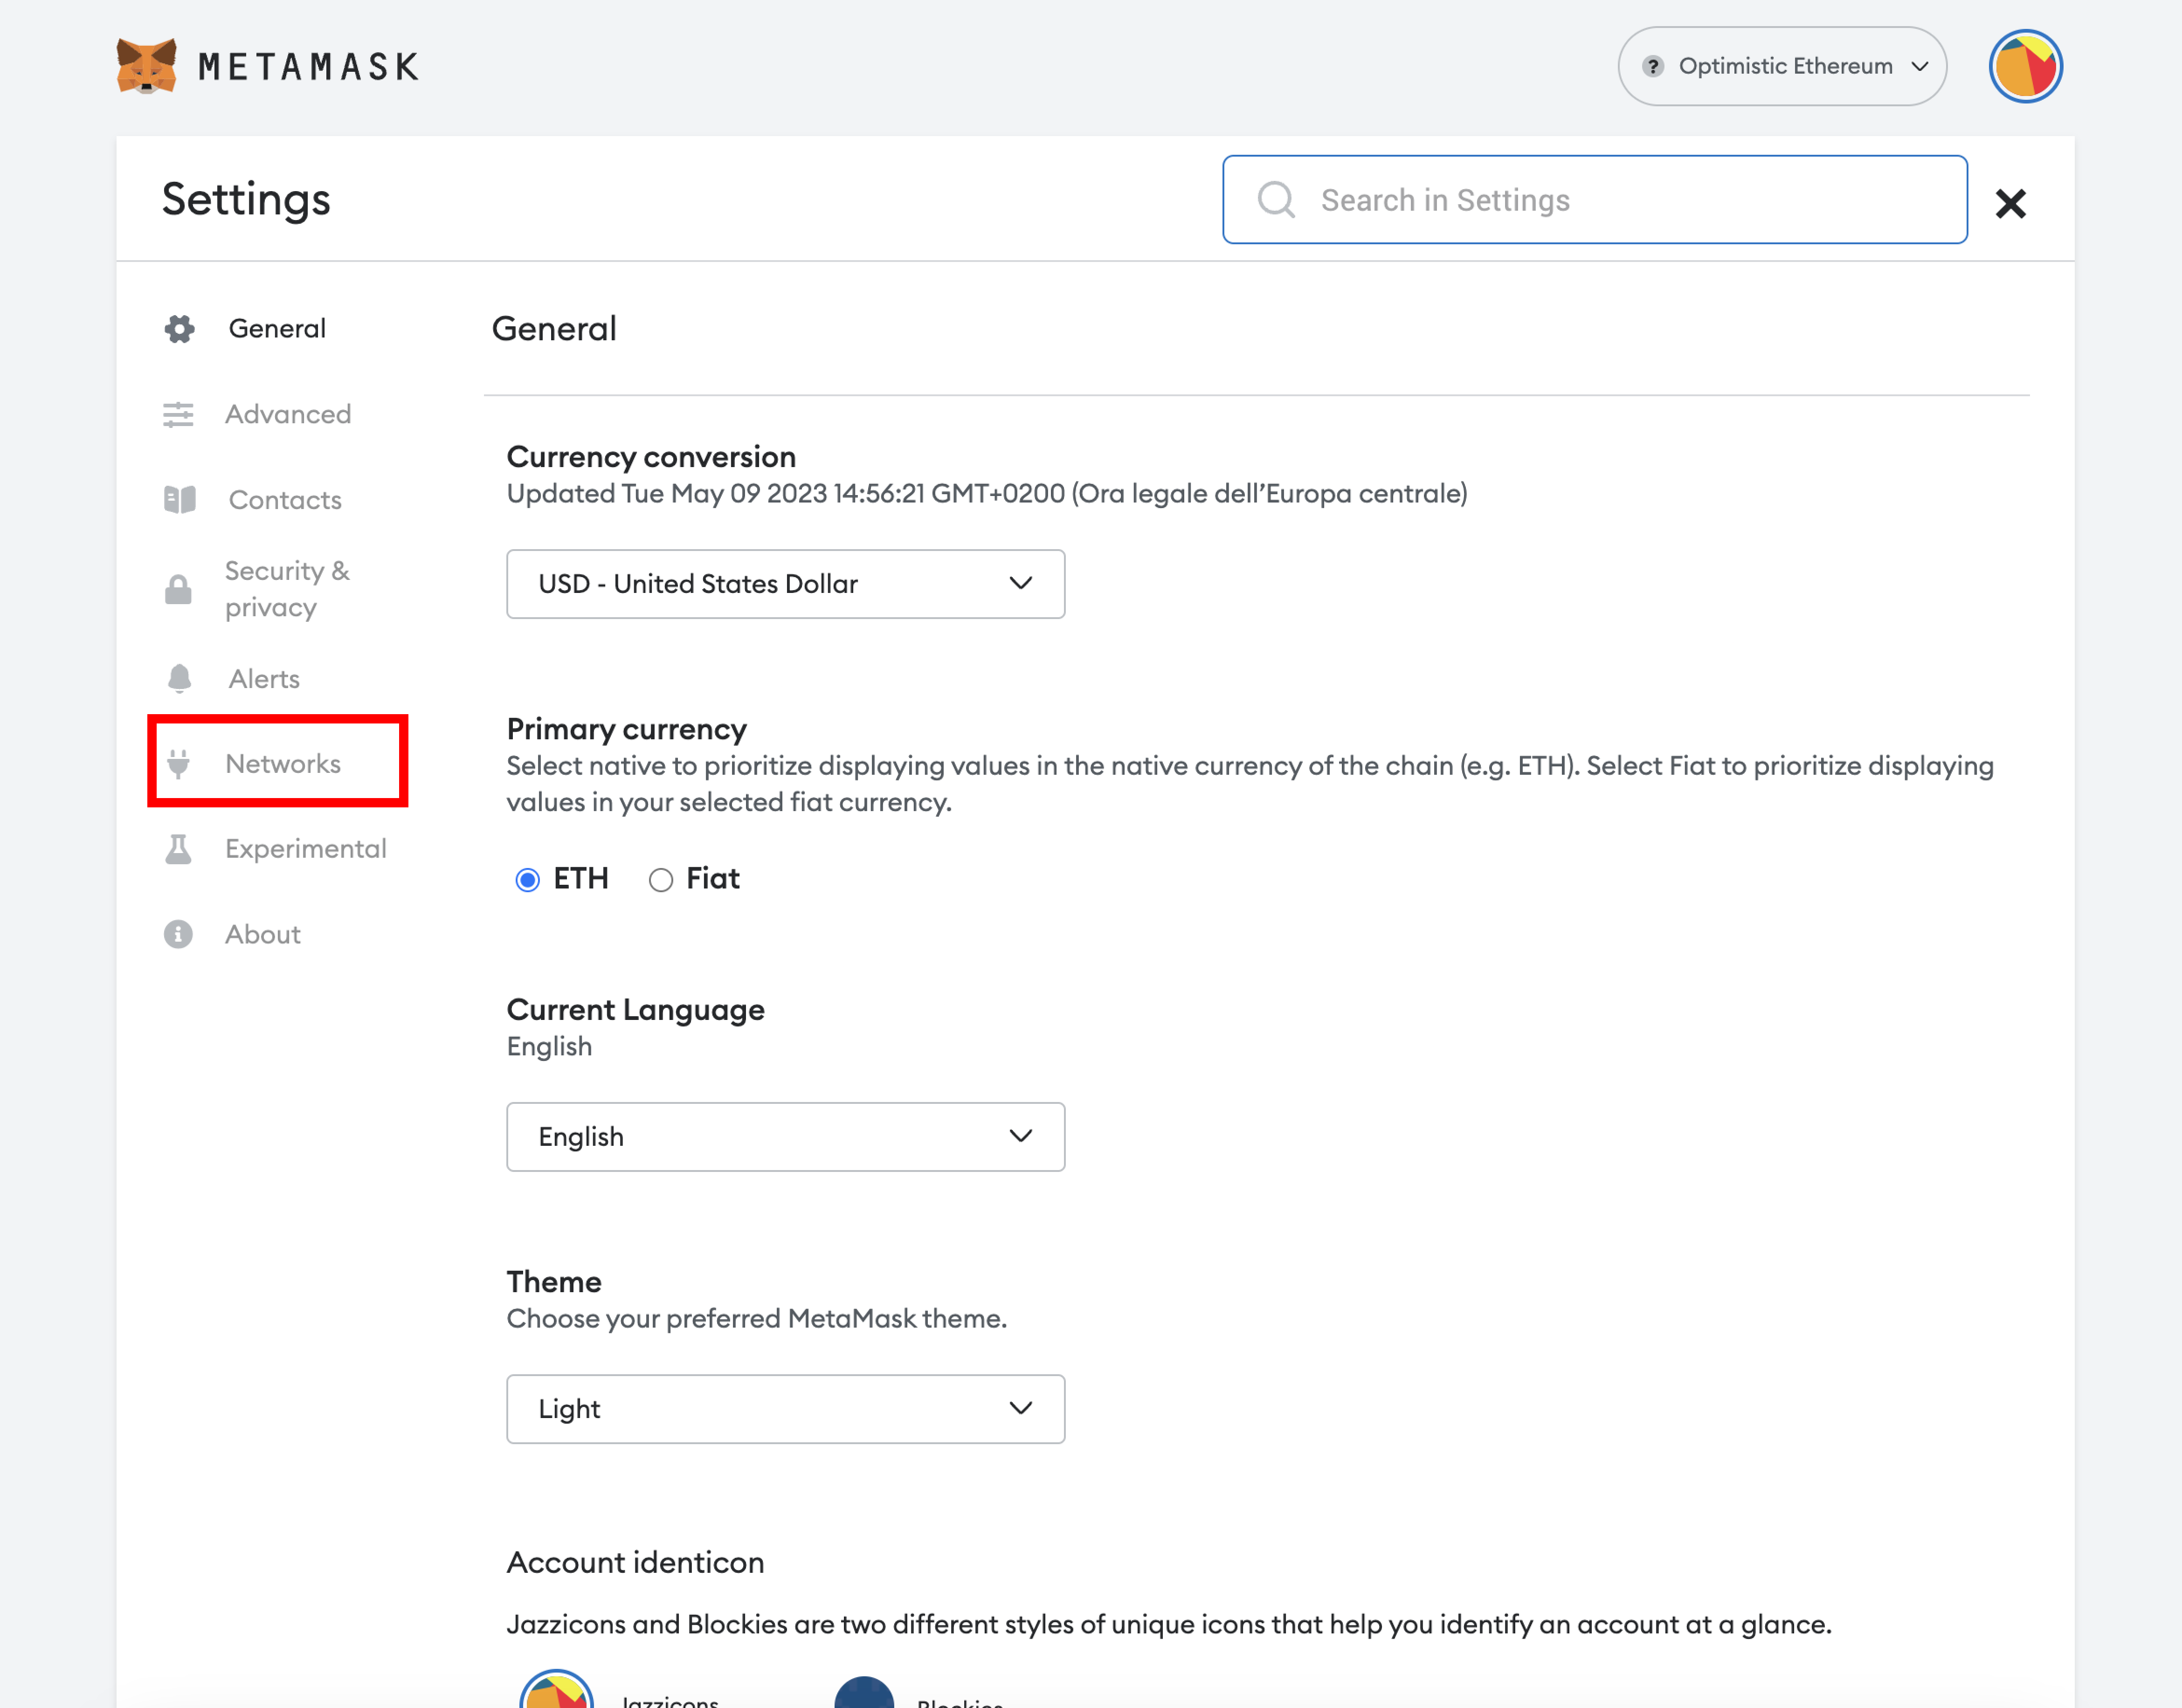Screen dimensions: 2182x1708
Task: Click the General gear icon
Action: tap(180, 329)
